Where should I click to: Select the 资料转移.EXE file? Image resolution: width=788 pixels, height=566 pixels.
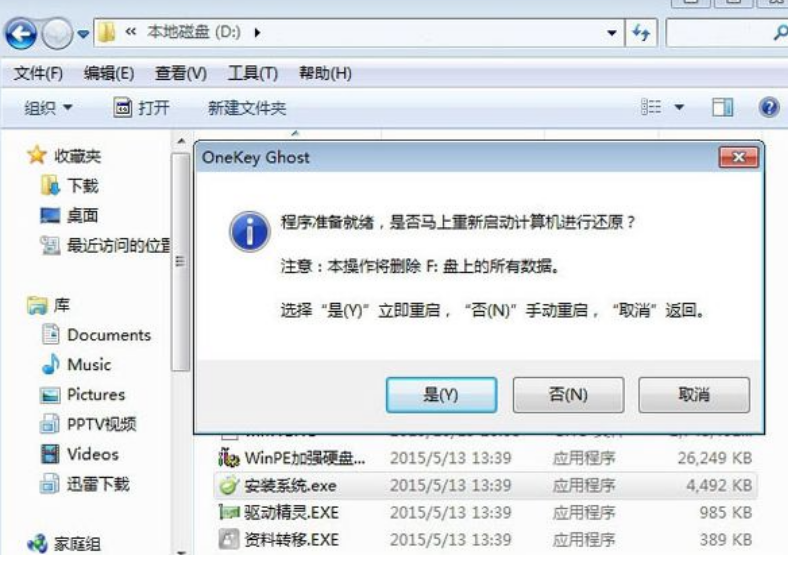click(279, 539)
